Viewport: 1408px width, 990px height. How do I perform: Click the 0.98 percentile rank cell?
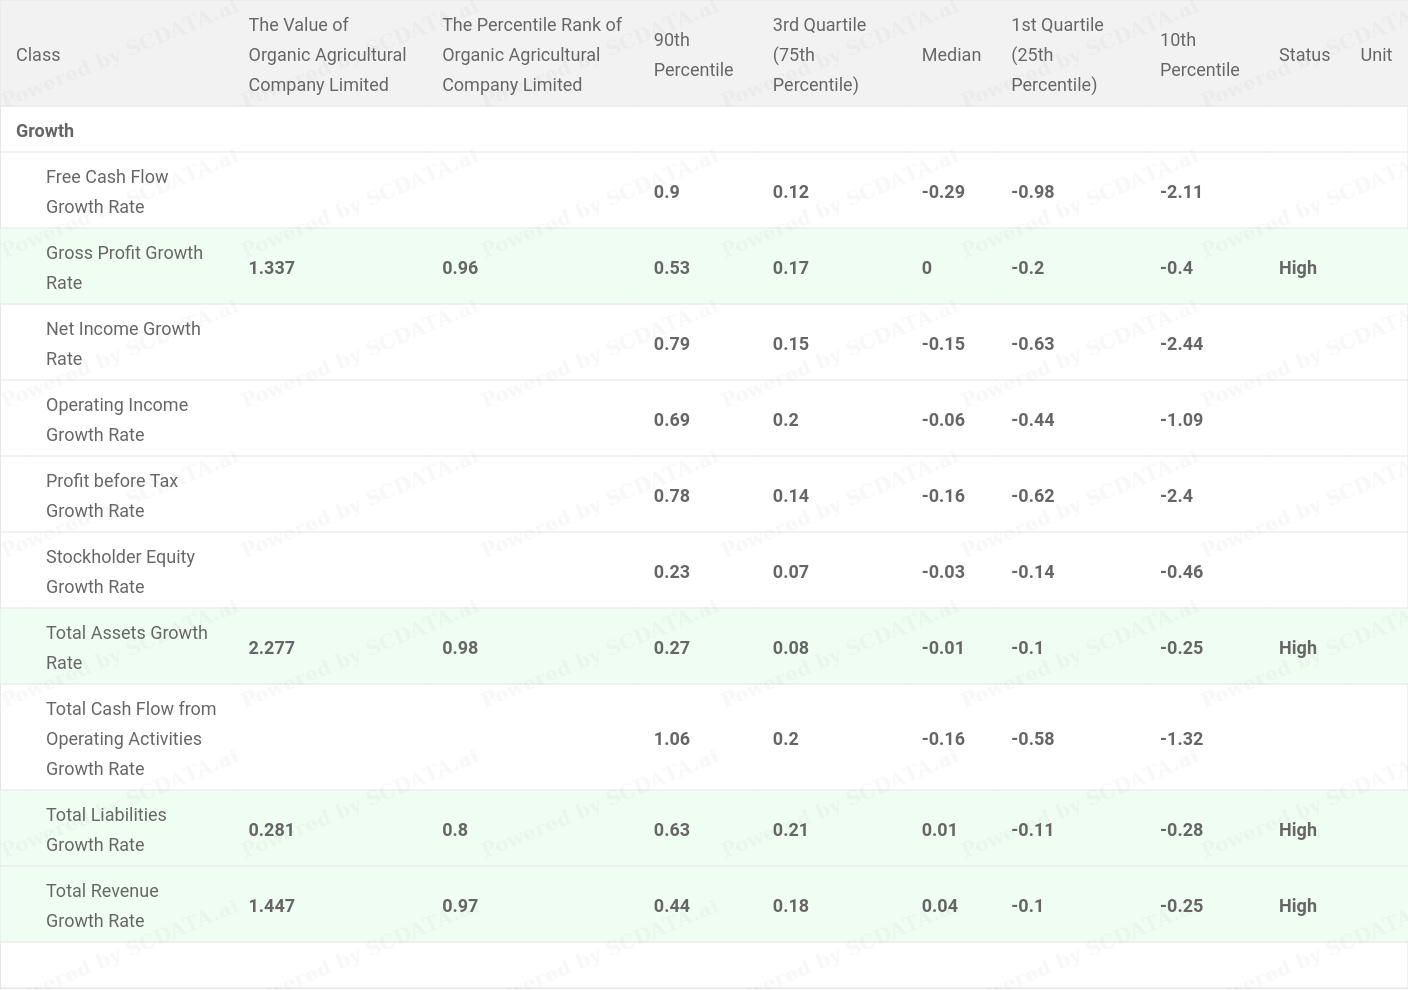pos(460,648)
